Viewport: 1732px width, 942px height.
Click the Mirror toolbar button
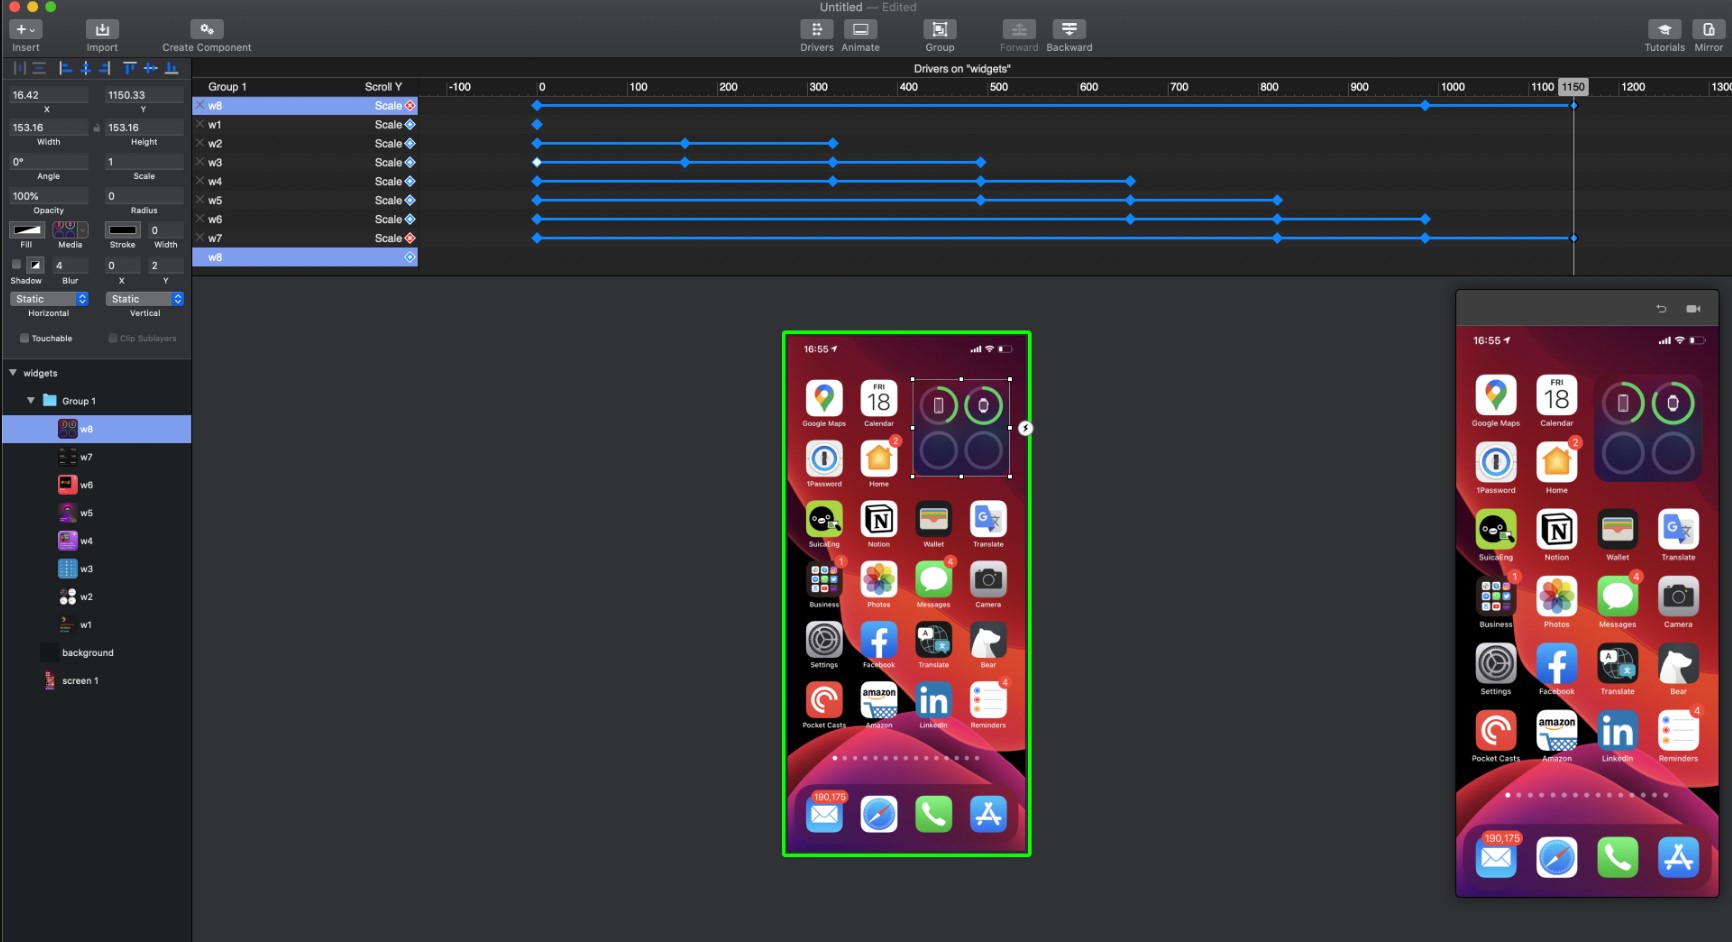1708,30
